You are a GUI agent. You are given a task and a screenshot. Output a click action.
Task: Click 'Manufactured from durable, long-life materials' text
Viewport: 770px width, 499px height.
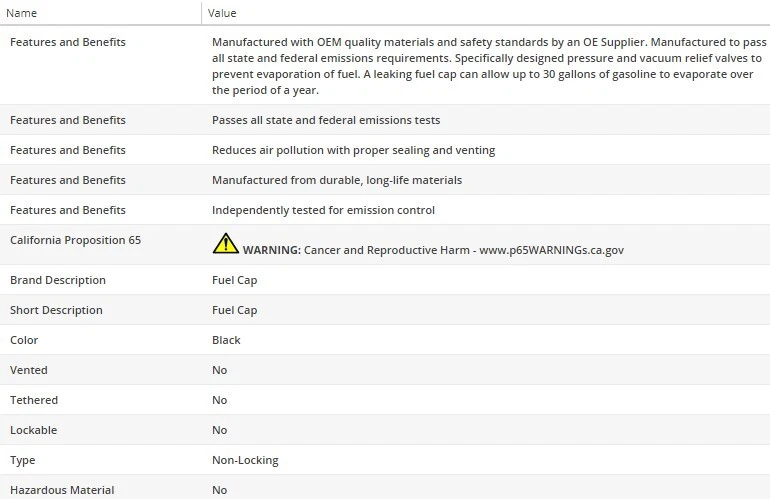pyautogui.click(x=337, y=180)
